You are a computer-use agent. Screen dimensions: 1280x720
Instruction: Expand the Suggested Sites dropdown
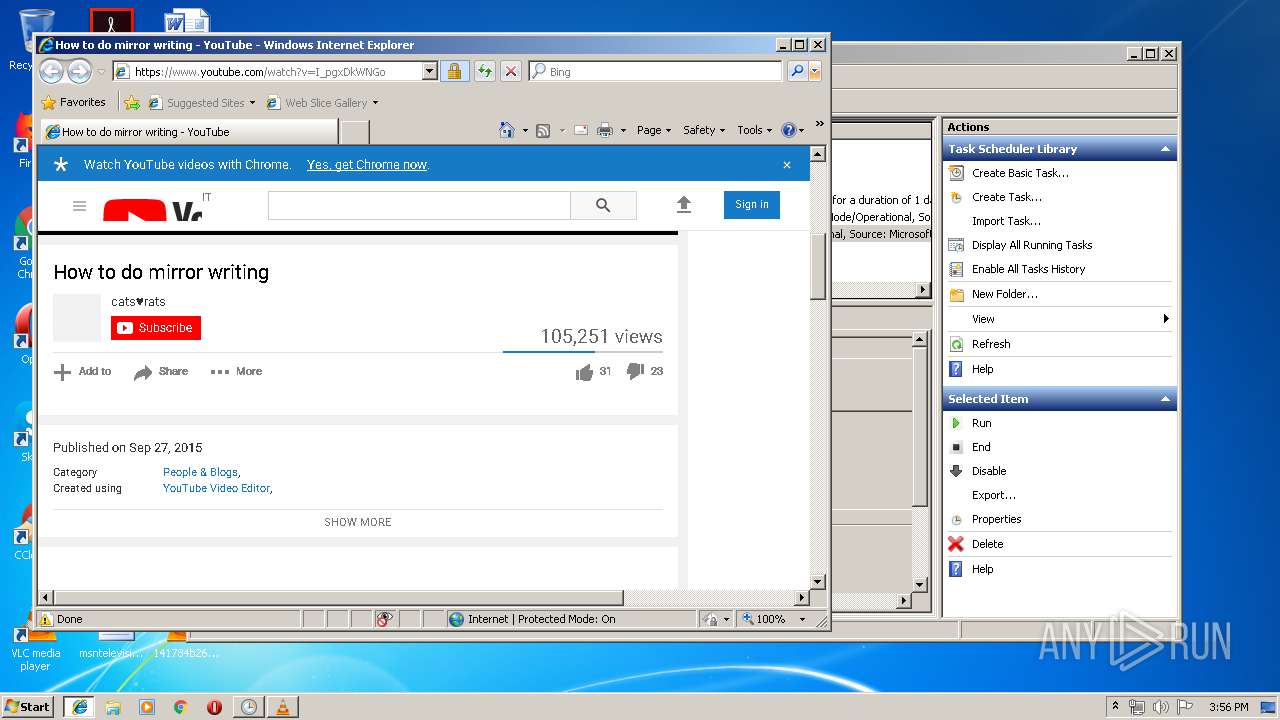pyautogui.click(x=253, y=102)
